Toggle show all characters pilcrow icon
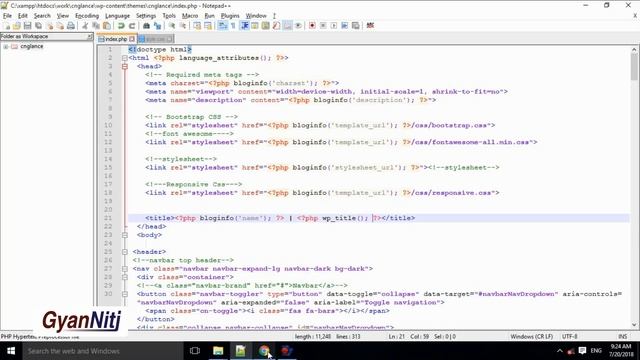The width and height of the screenshot is (640, 360). 233,26
